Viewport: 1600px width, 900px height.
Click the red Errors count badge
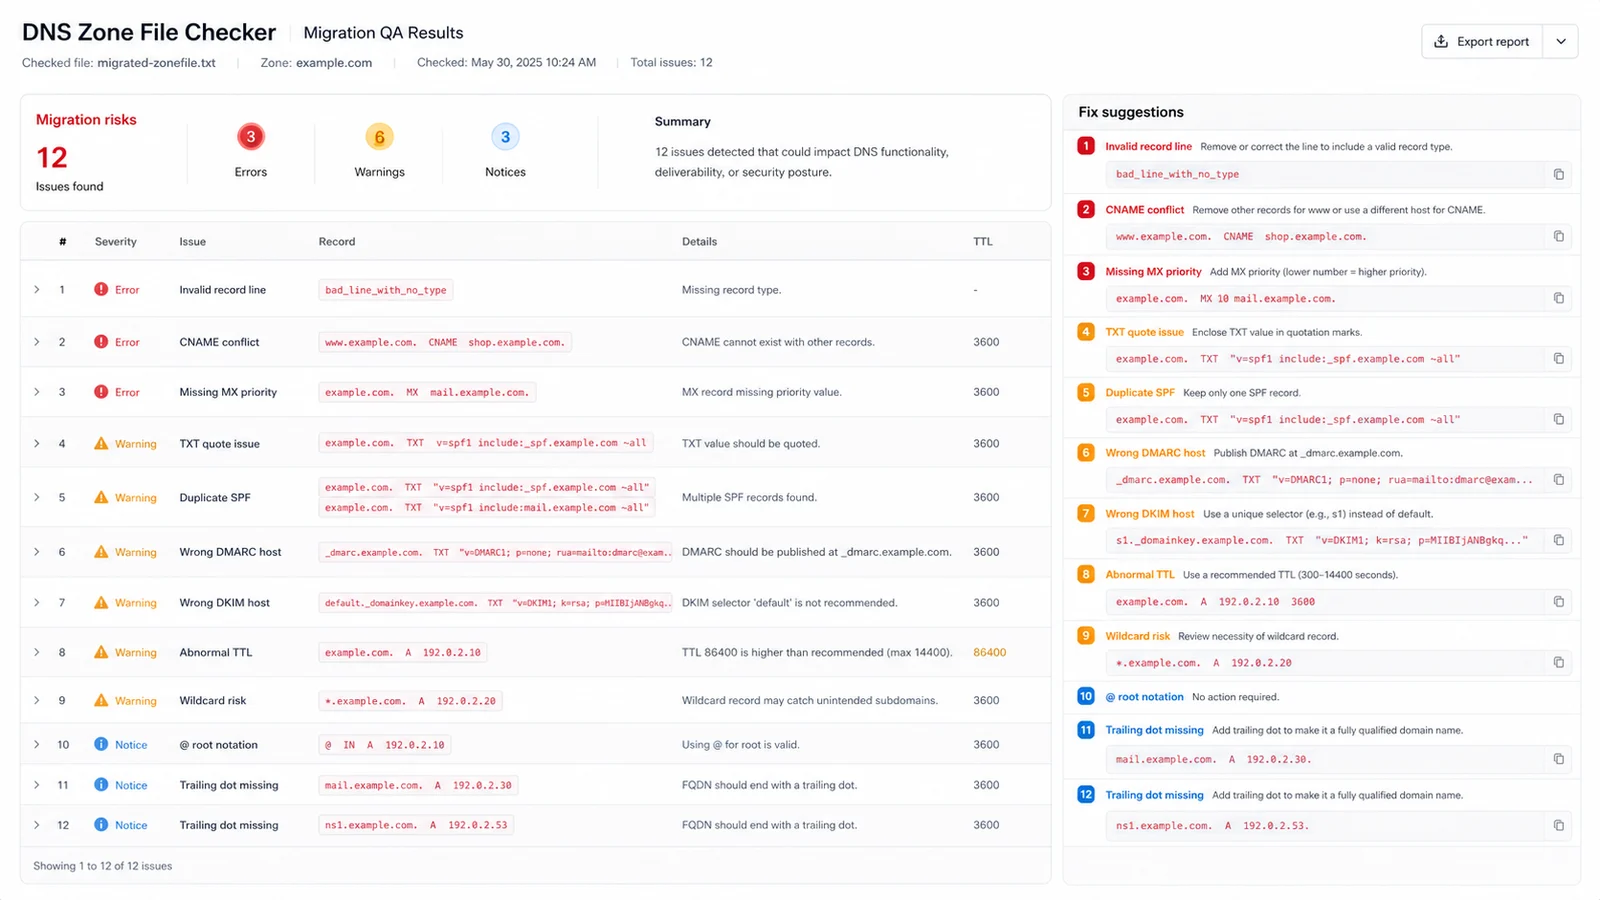click(251, 137)
